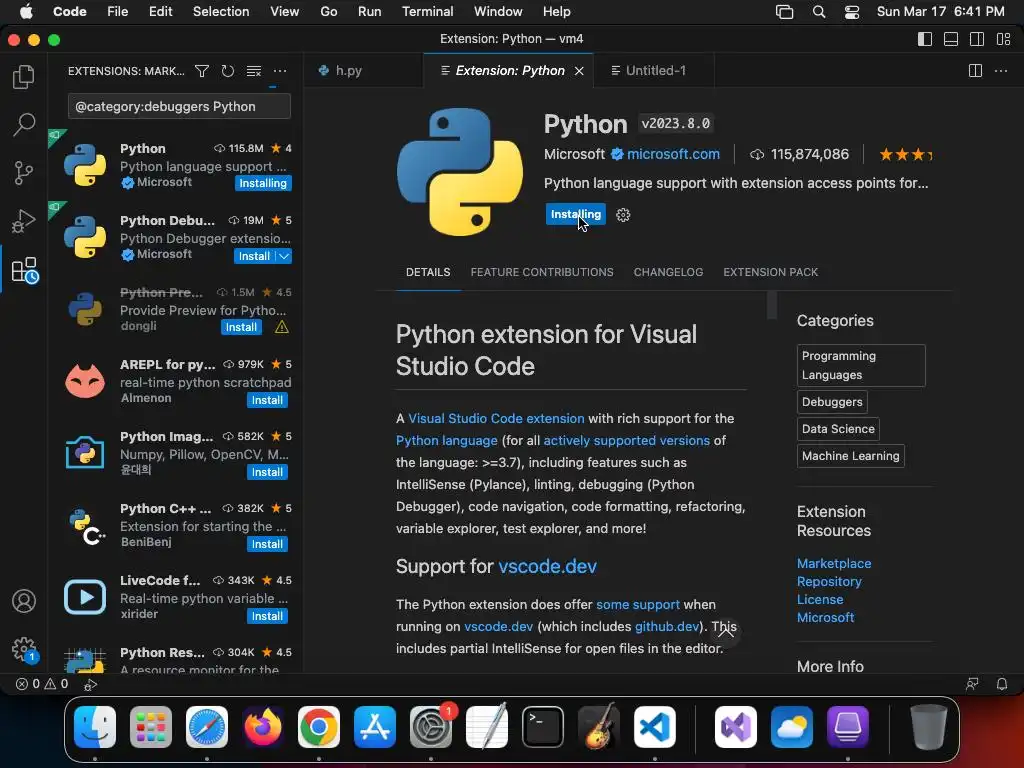Split the editor right

click(x=975, y=71)
